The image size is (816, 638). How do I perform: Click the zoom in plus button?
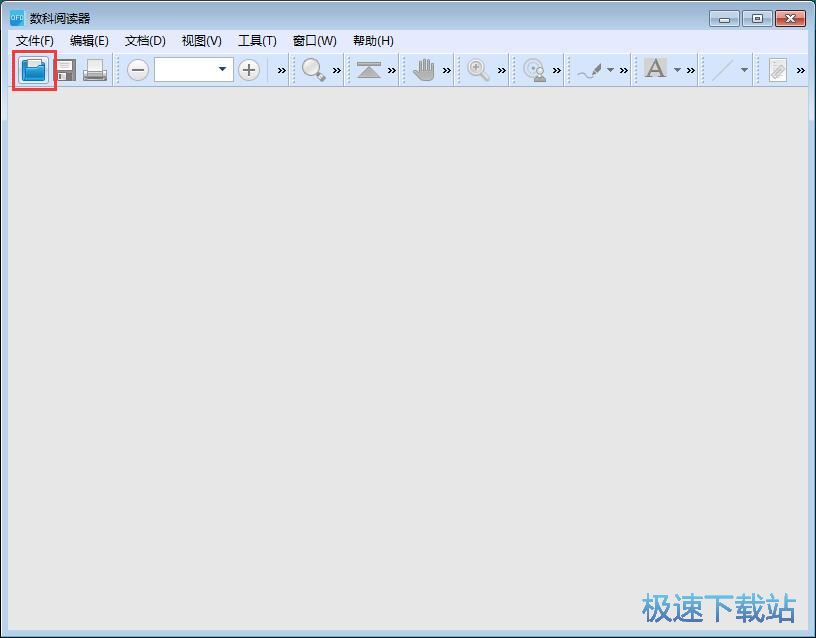[247, 70]
